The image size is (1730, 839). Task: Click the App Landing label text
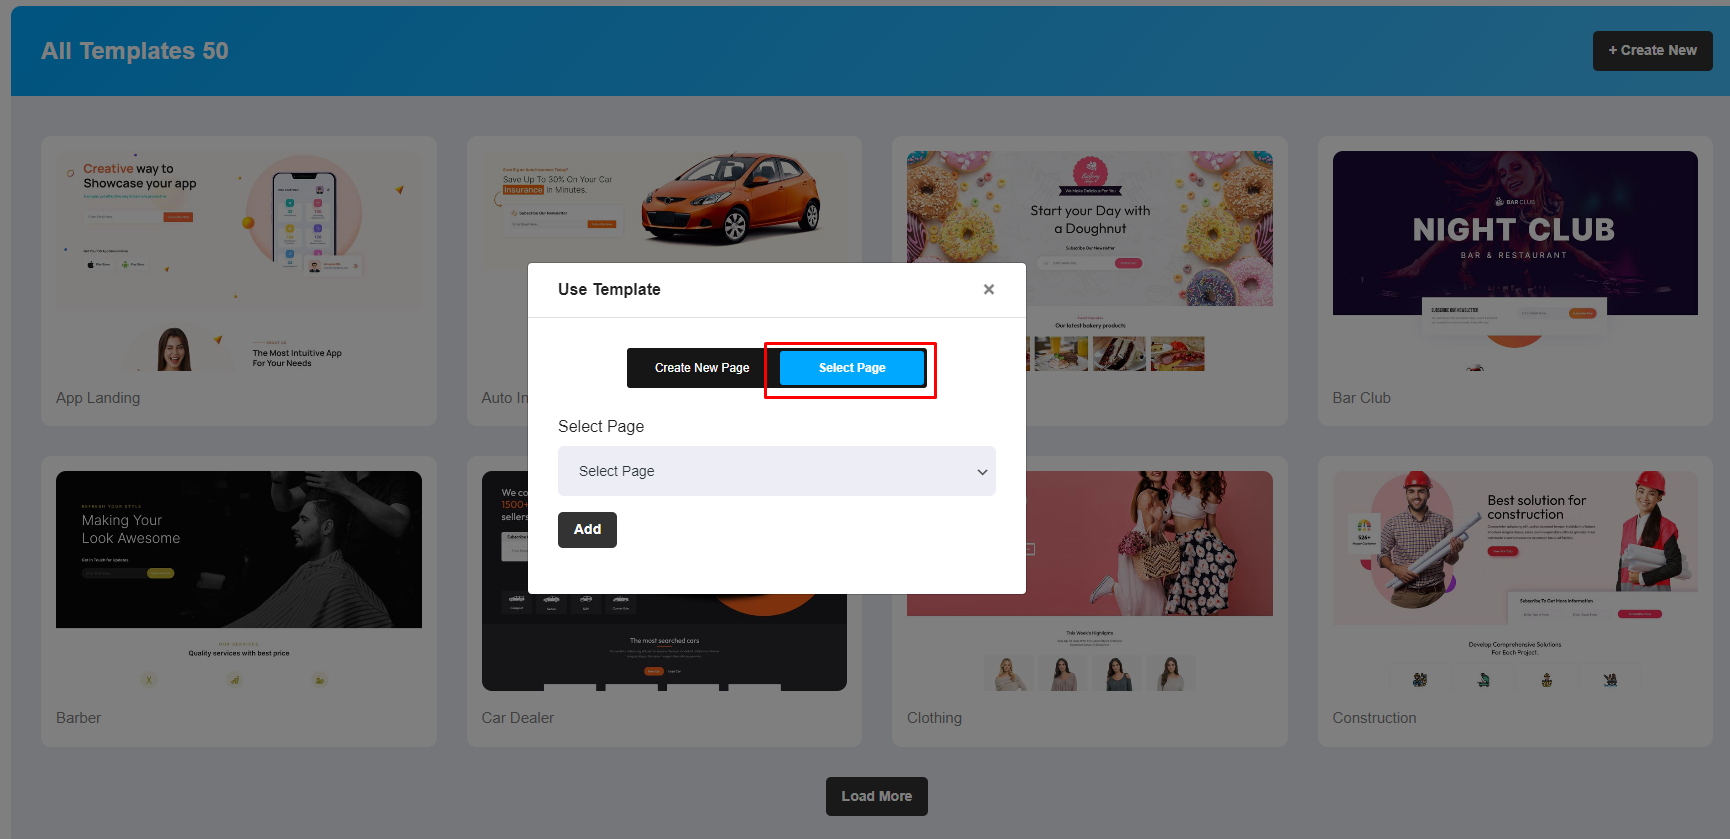[98, 398]
